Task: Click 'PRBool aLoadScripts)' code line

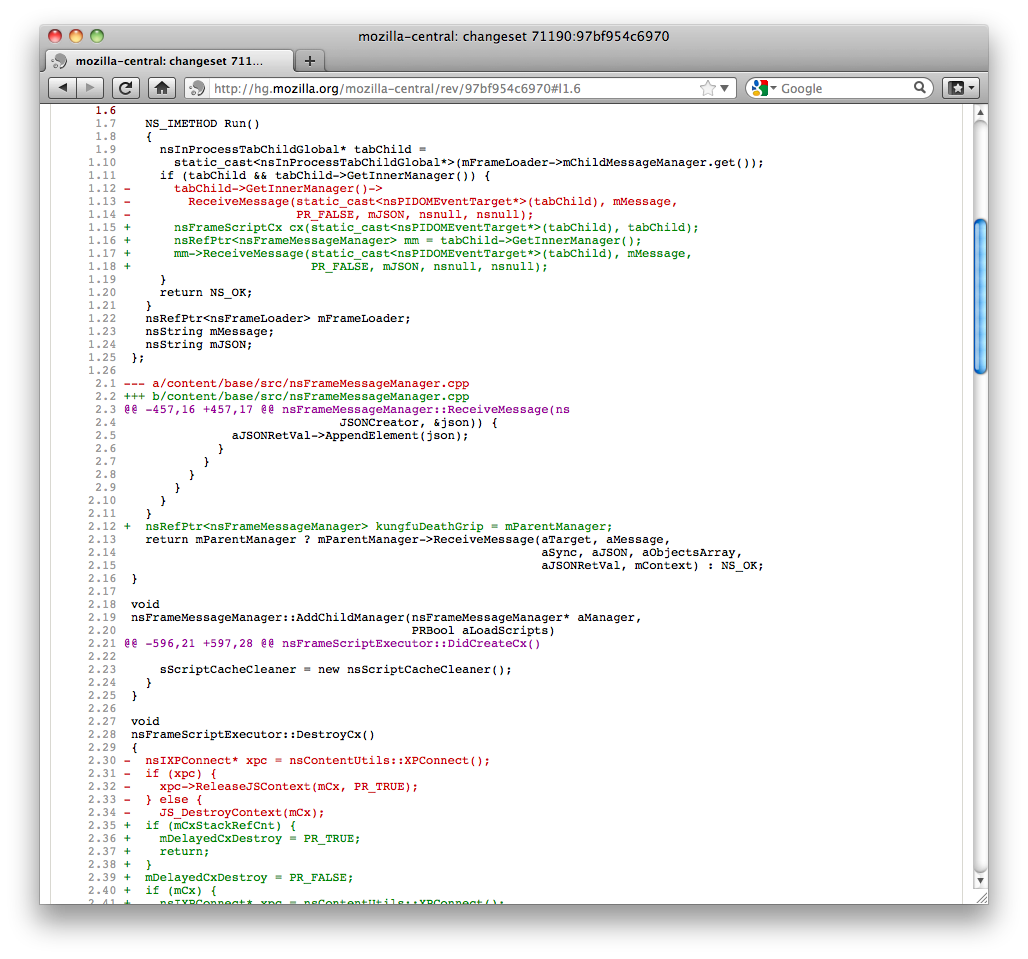Action: pos(483,631)
